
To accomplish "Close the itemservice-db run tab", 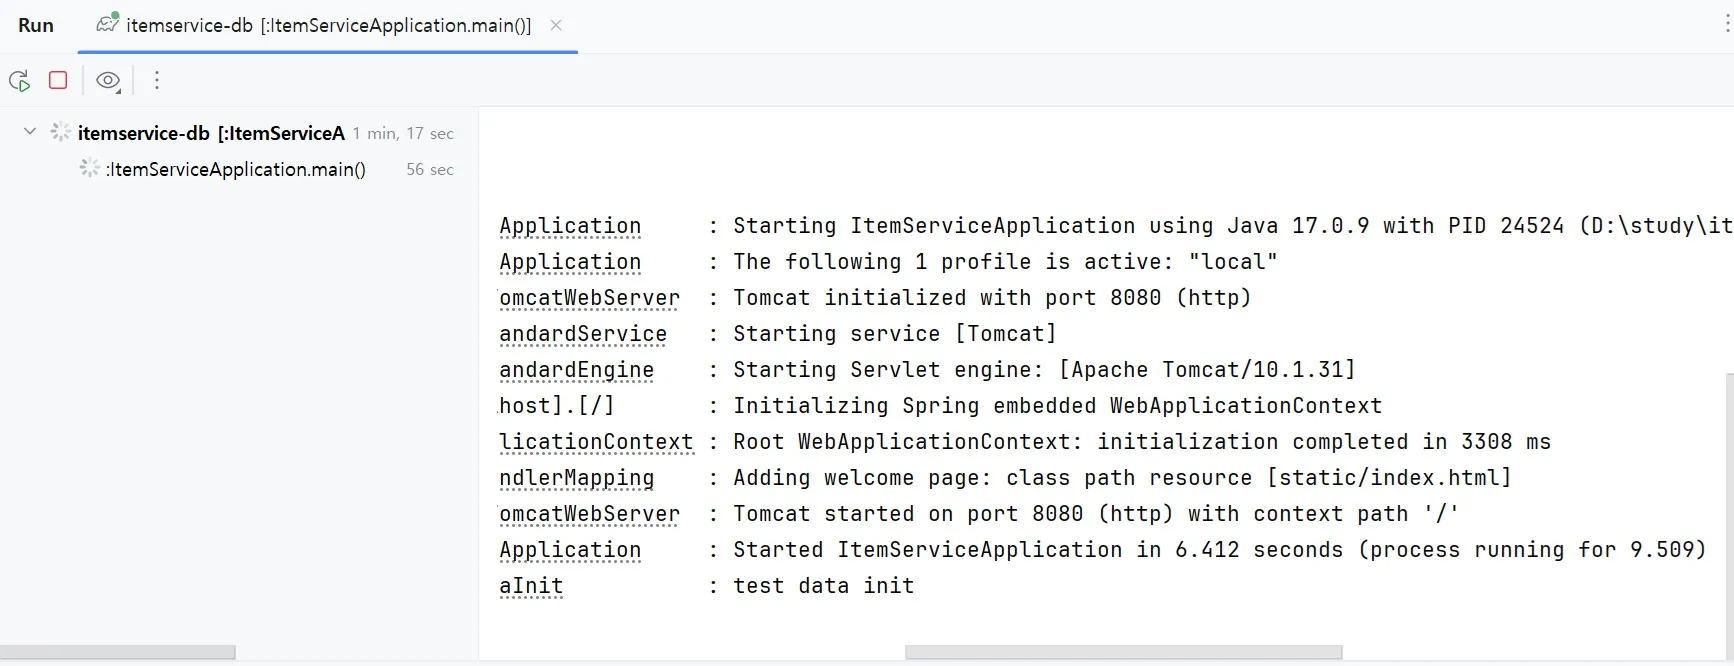I will [x=556, y=26].
